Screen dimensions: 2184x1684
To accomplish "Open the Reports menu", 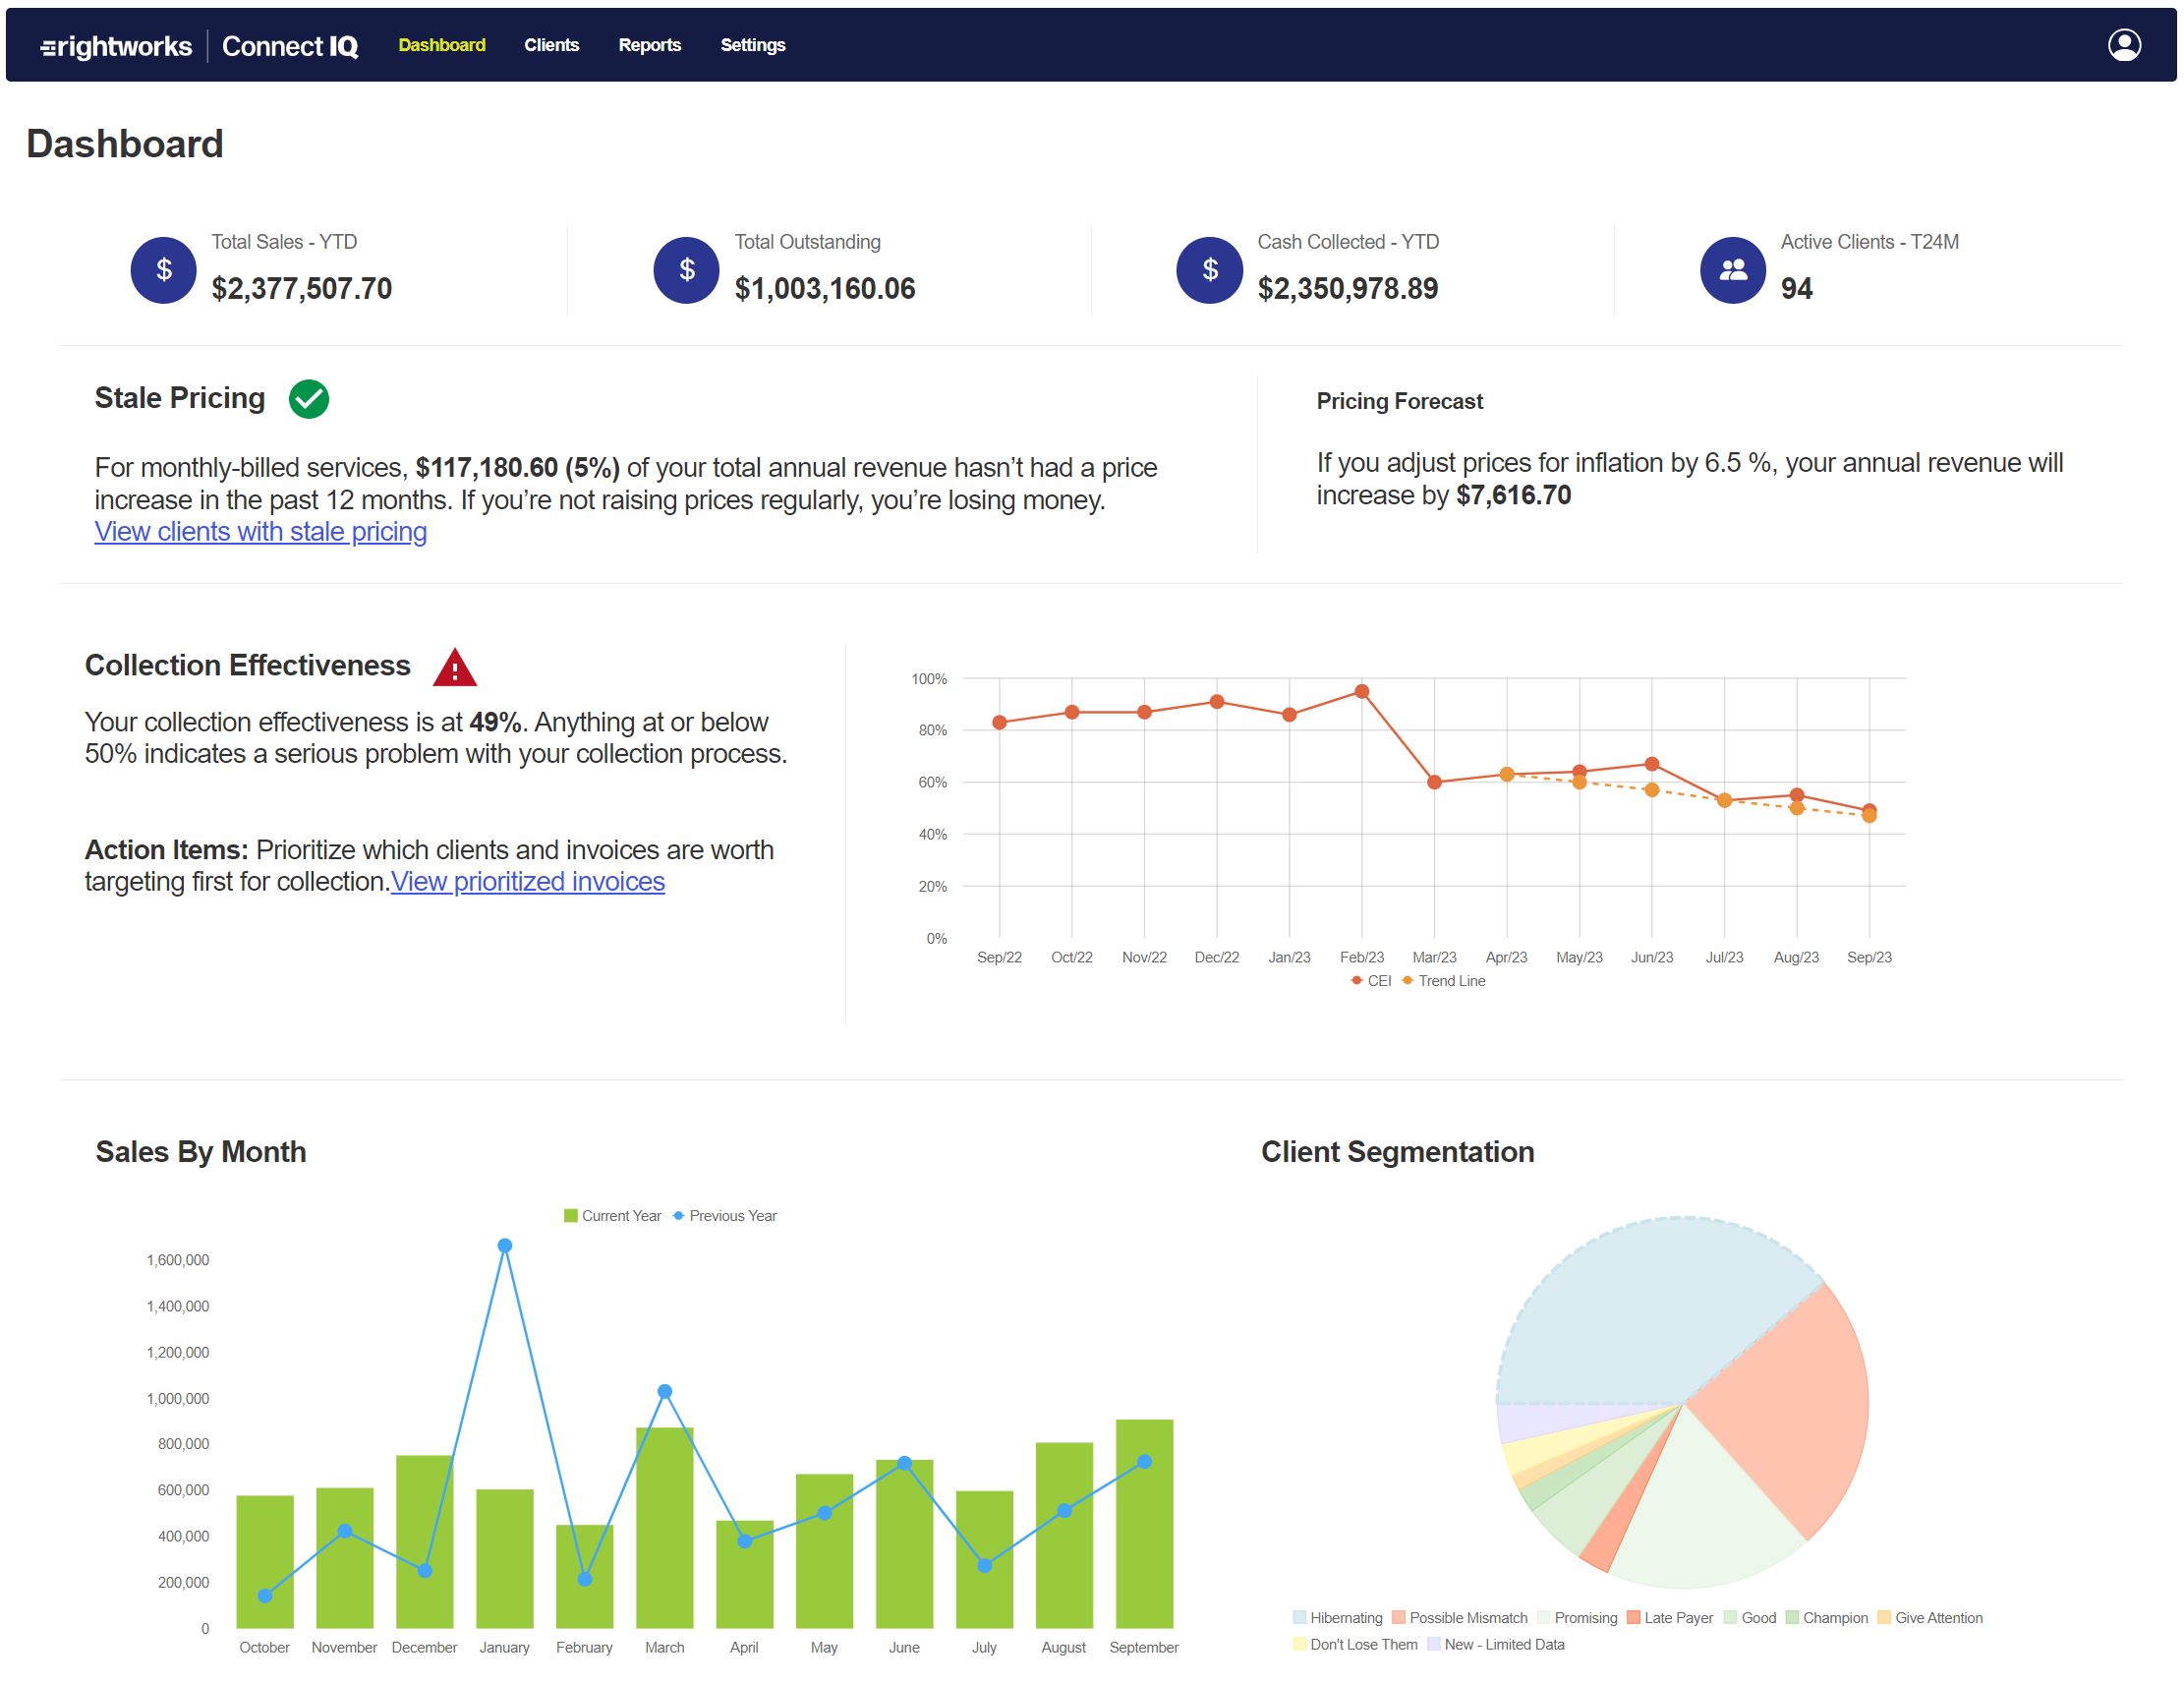I will 649,44.
